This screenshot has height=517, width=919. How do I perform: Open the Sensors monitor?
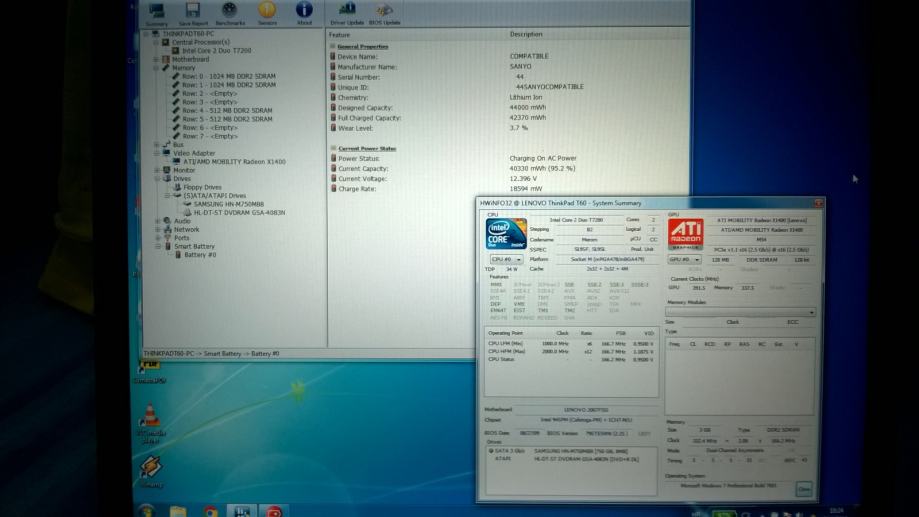point(267,13)
